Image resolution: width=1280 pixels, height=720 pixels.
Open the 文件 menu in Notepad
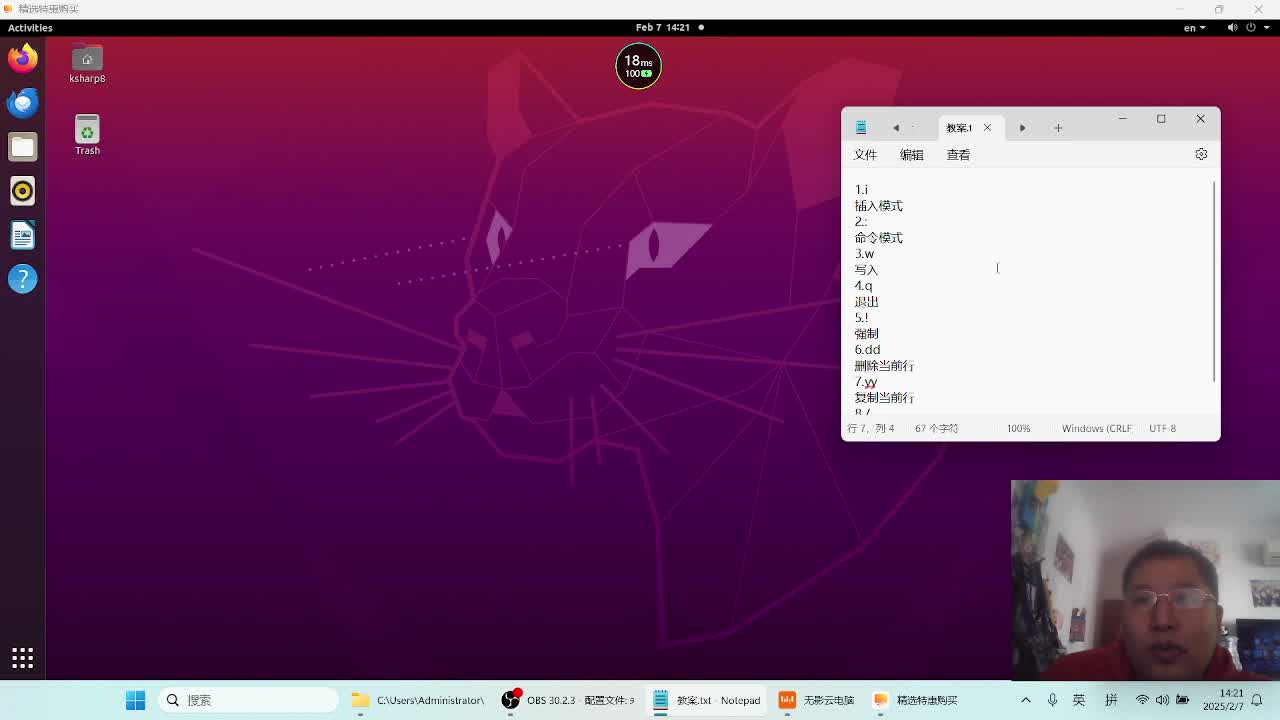[865, 155]
